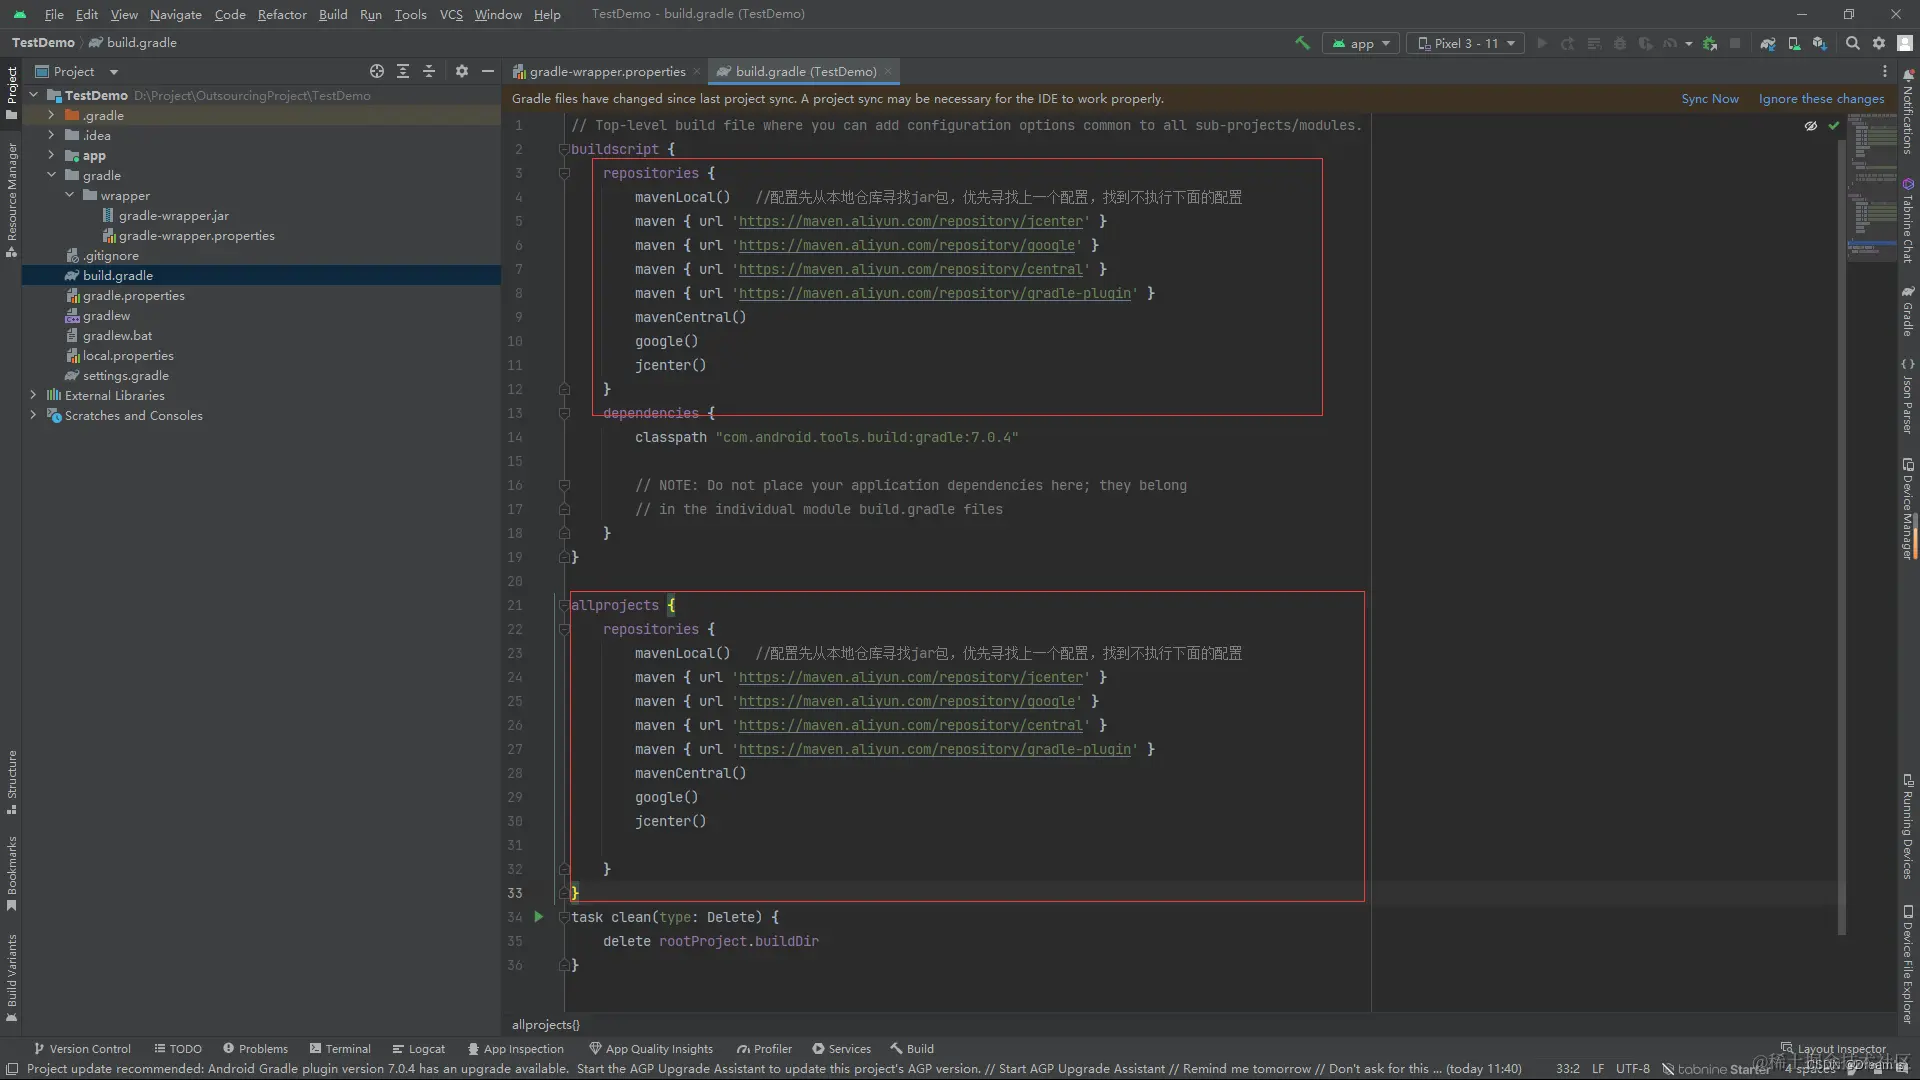Click the UTF-8 encoding status entry

(x=1632, y=1069)
